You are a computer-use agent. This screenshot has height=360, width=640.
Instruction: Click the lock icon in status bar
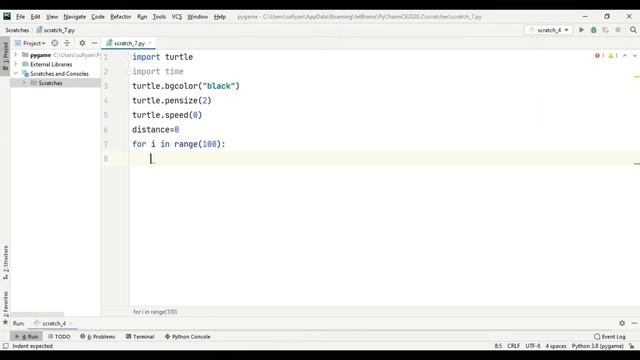click(631, 346)
